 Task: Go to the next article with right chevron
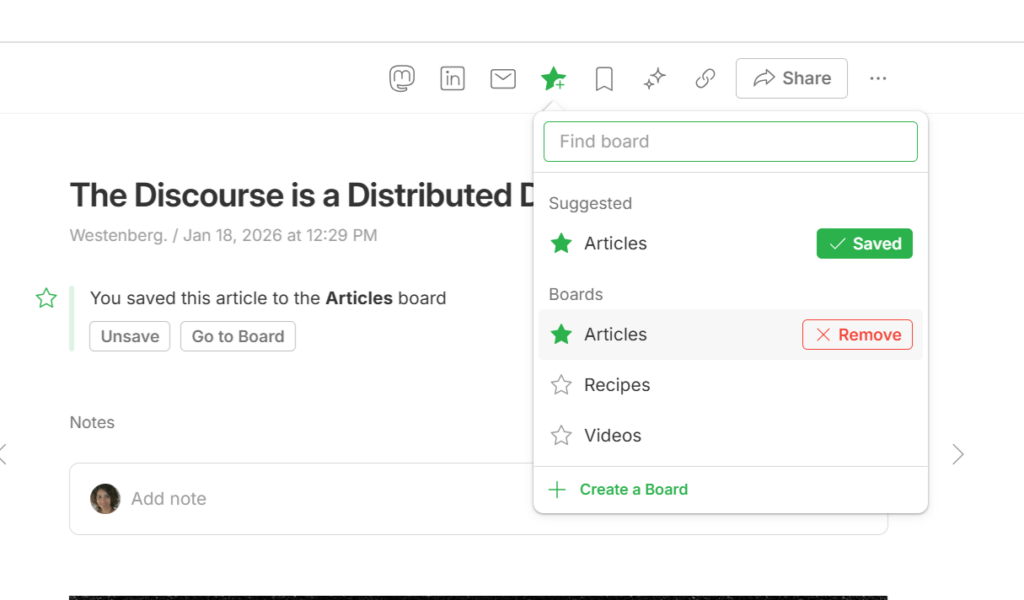point(958,454)
